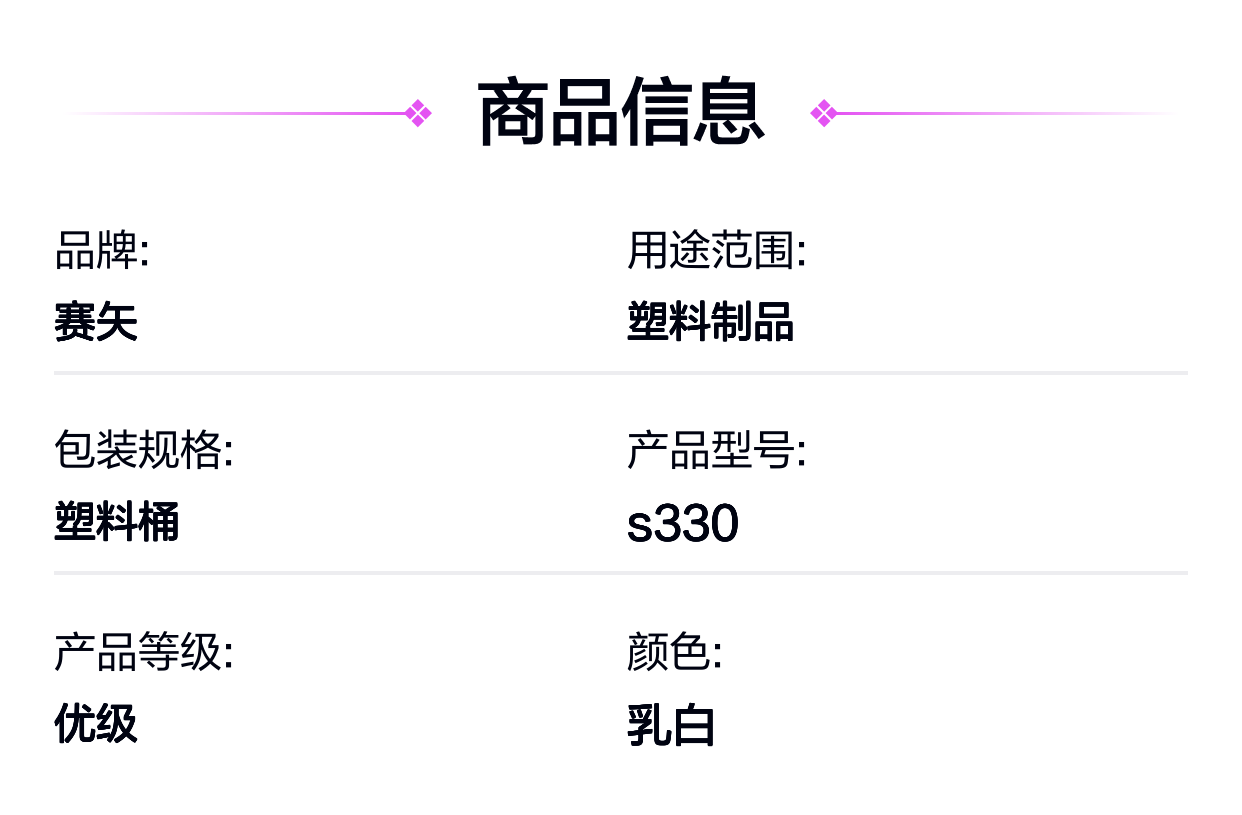This screenshot has height=815, width=1242.
Task: Select the 品牌 label
Action: pyautogui.click(x=102, y=251)
